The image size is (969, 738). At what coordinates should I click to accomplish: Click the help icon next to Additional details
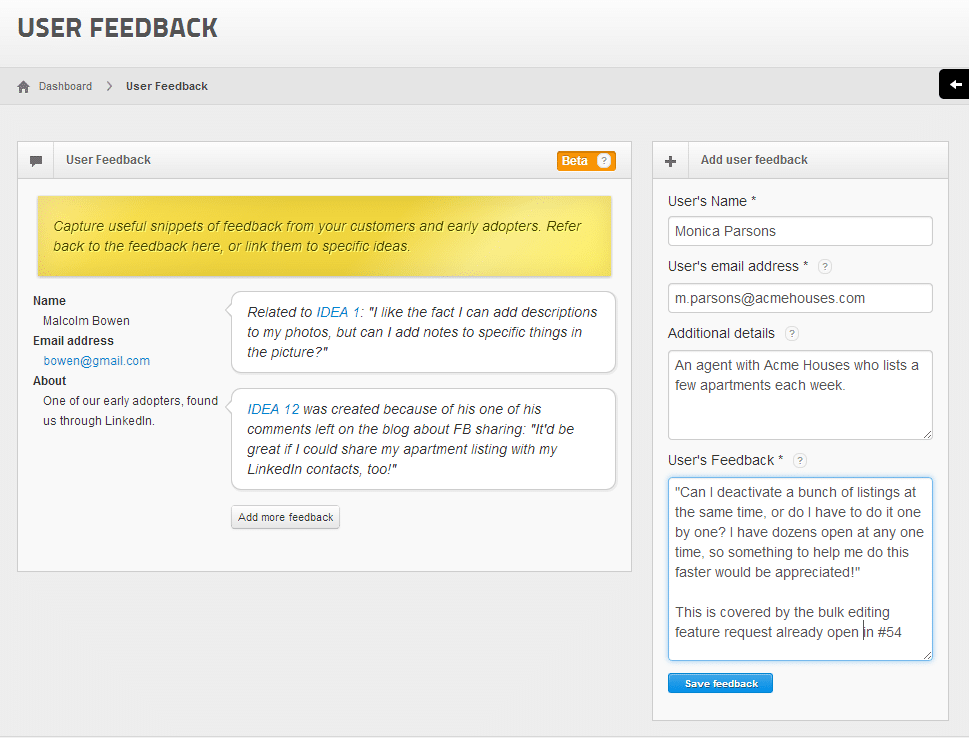791,333
